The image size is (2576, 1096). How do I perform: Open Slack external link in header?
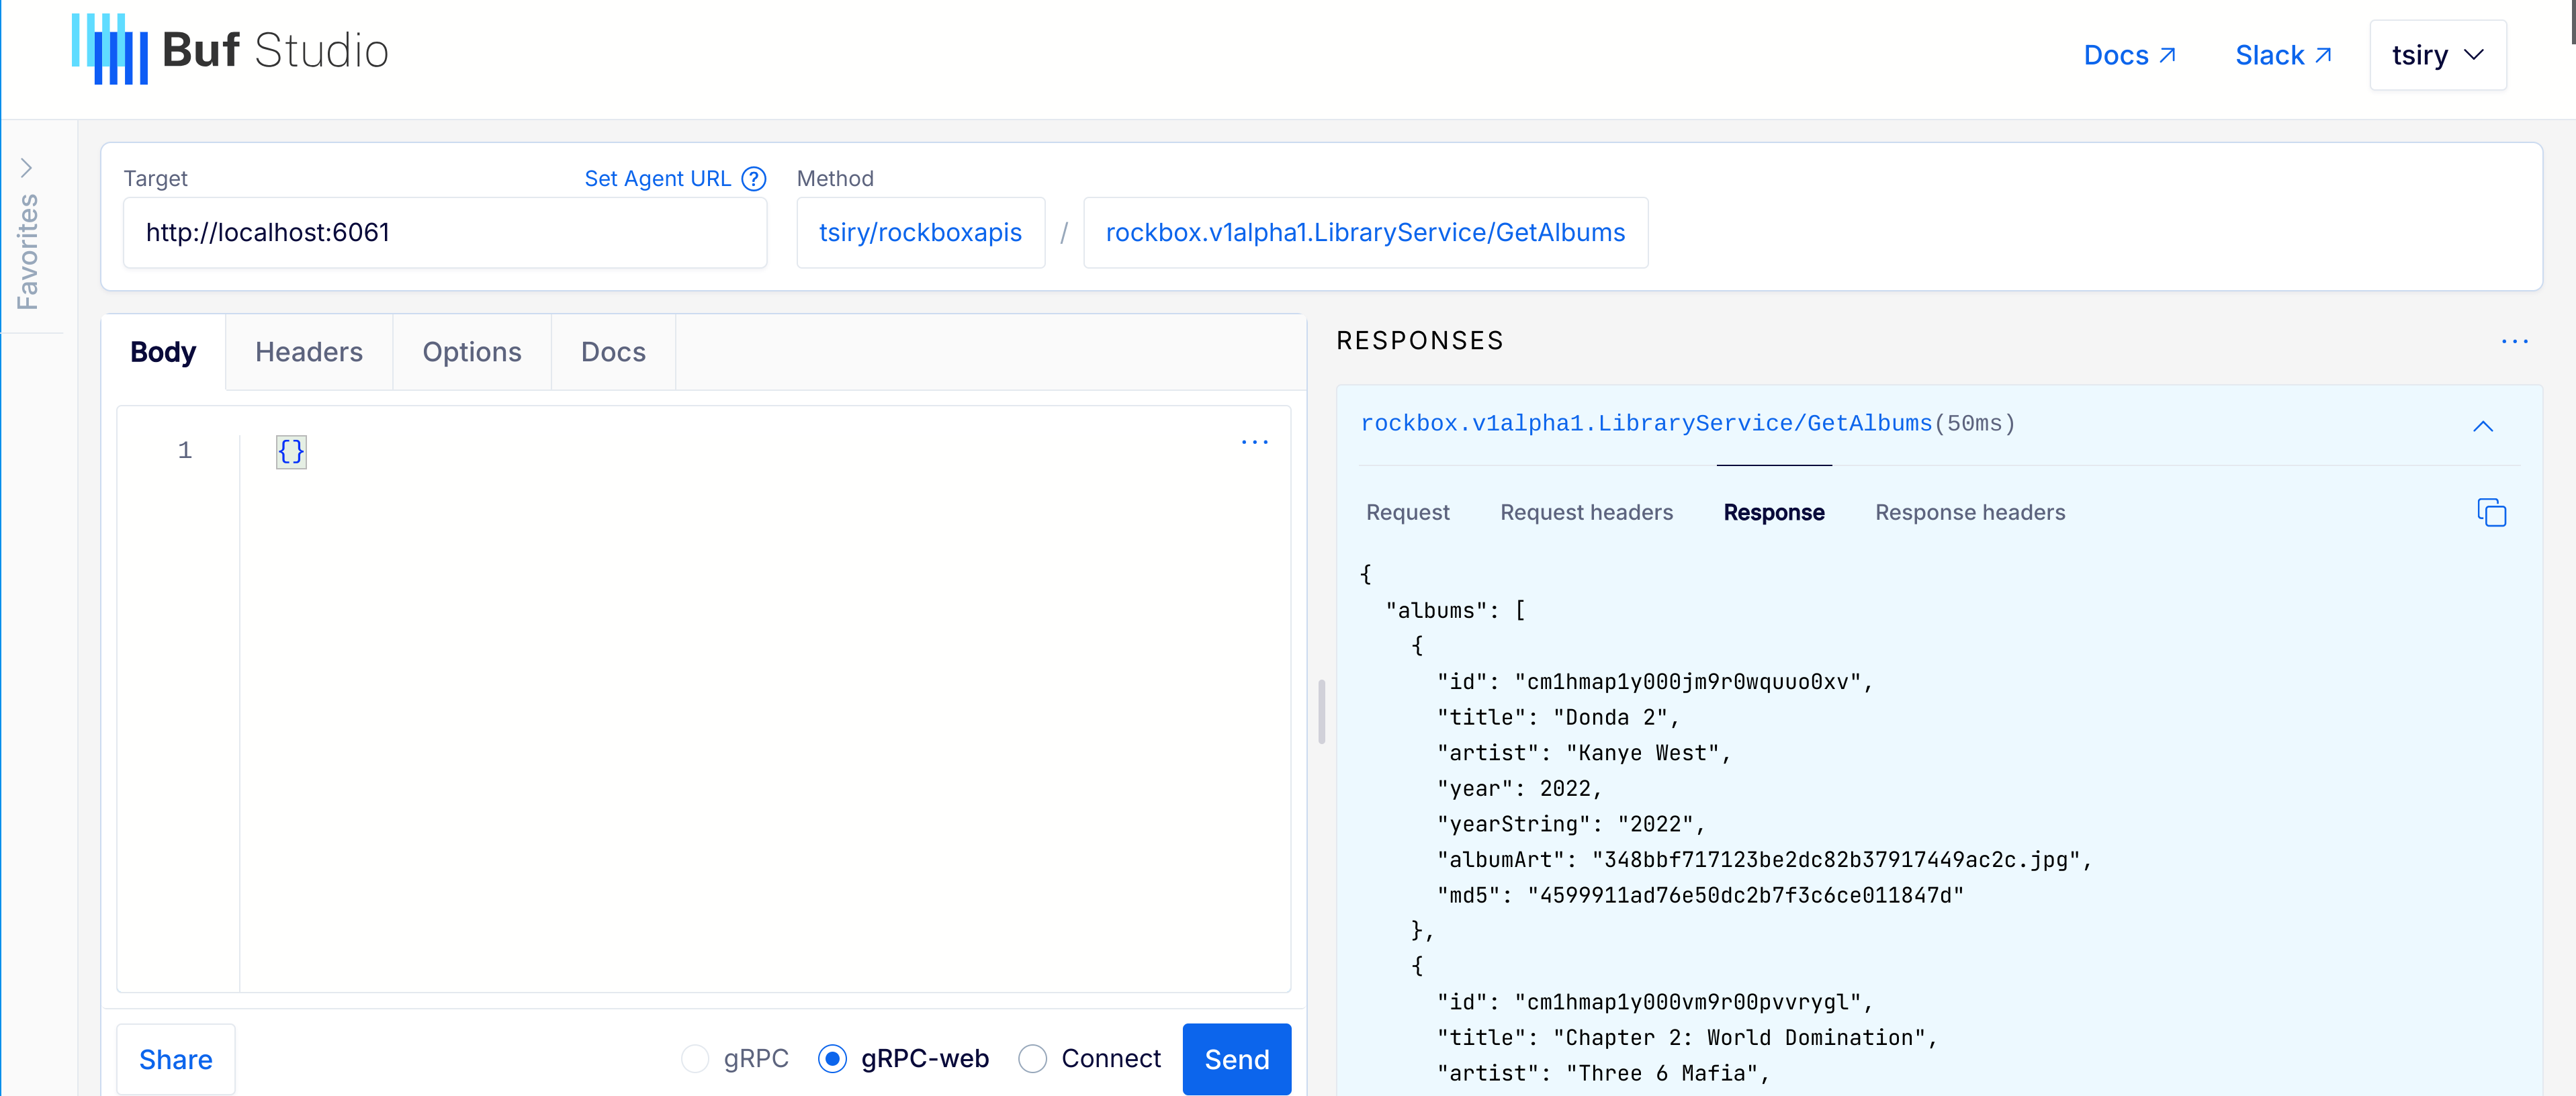pos(2283,55)
